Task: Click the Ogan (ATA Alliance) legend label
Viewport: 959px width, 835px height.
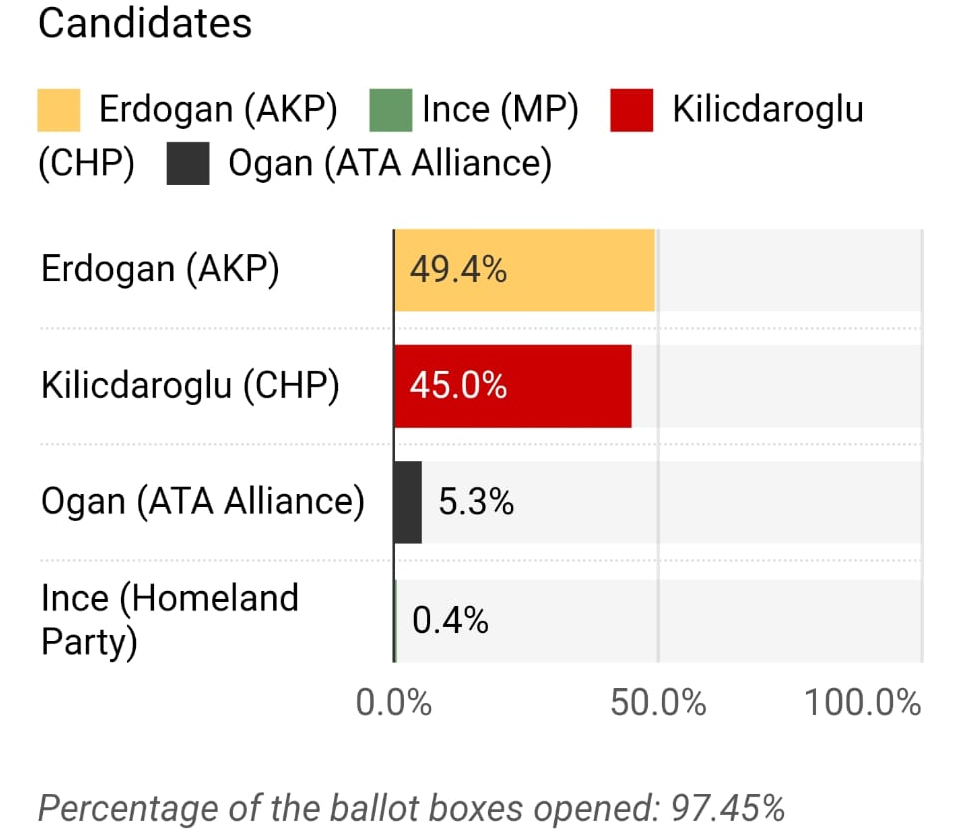Action: tap(390, 163)
